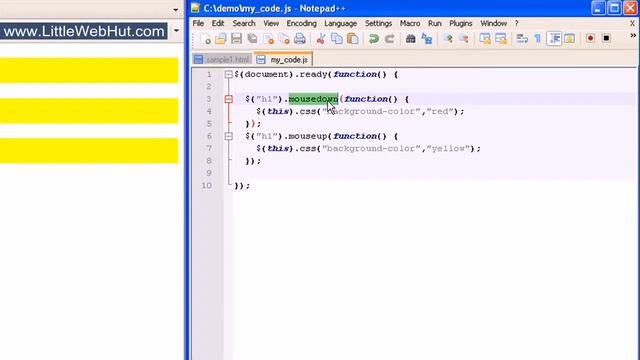
Task: Start macro recording red dot
Action: [x=590, y=38]
